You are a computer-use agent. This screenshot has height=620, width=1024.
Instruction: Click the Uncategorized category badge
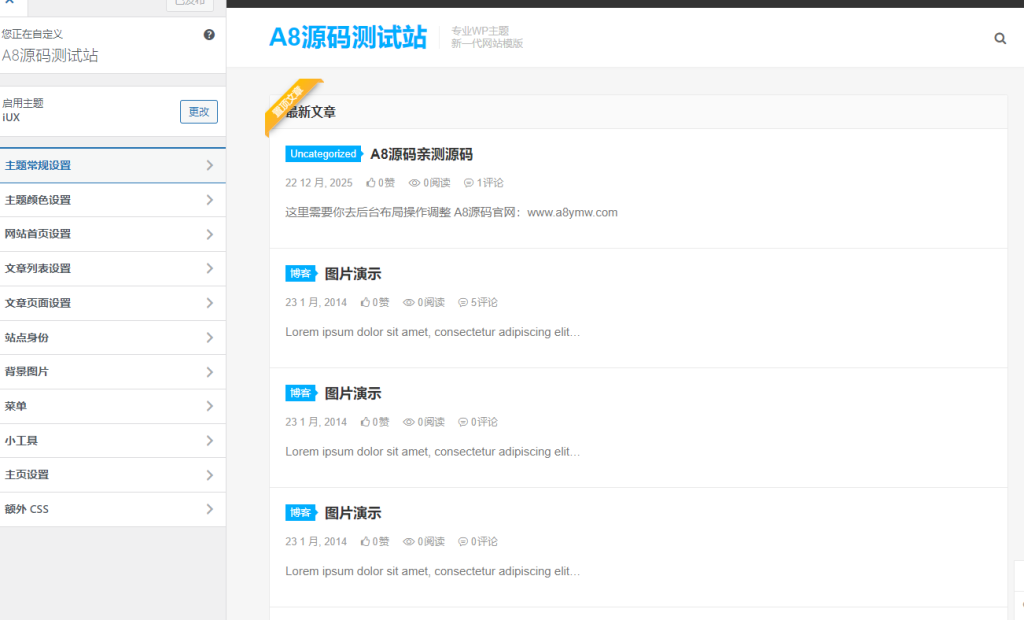[323, 153]
